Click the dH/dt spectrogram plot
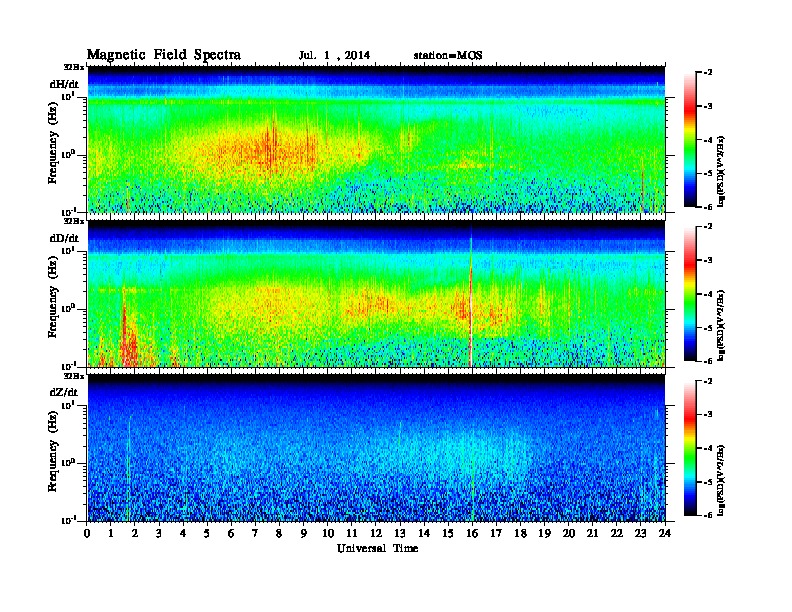Screen dimensions: 792x612 pos(376,139)
